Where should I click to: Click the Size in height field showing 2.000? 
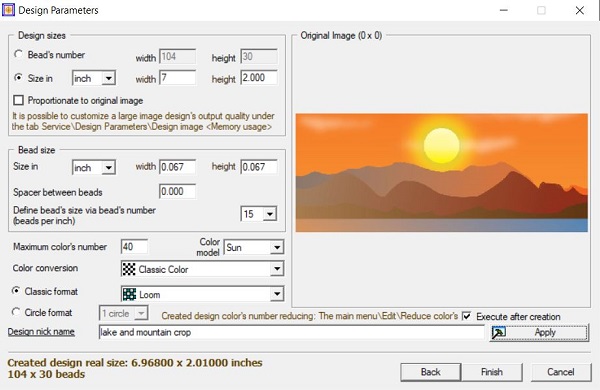click(259, 78)
